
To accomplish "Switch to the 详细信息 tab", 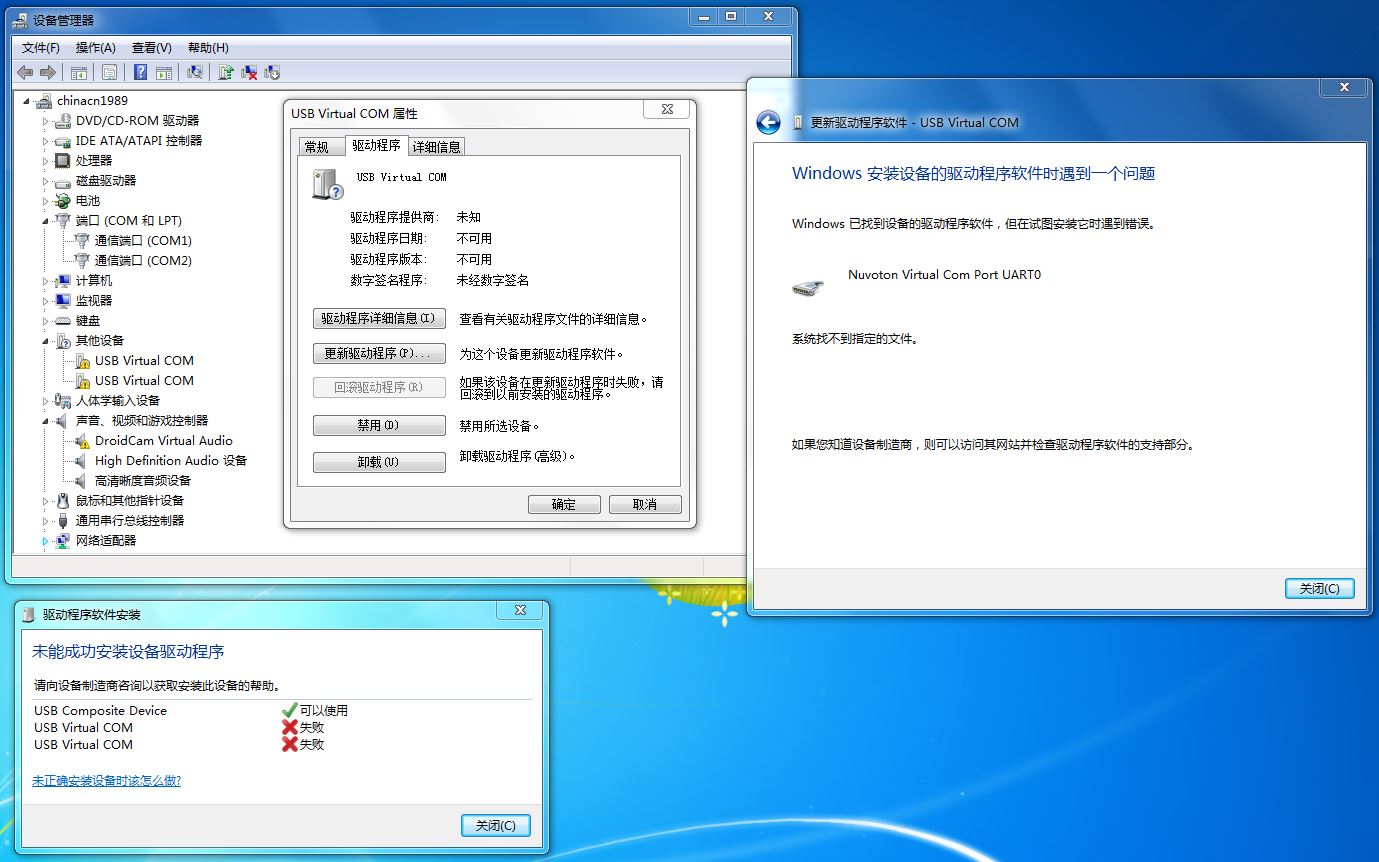I will [x=437, y=147].
